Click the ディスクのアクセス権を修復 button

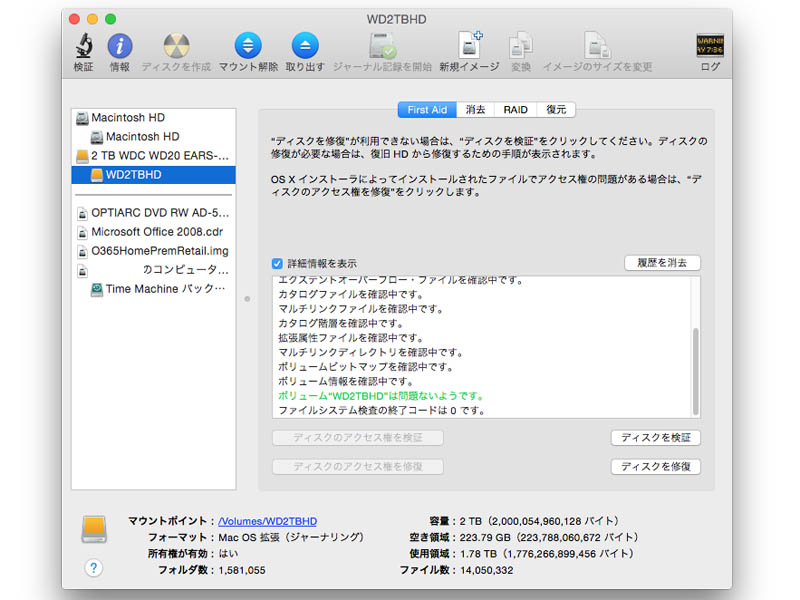358,466
